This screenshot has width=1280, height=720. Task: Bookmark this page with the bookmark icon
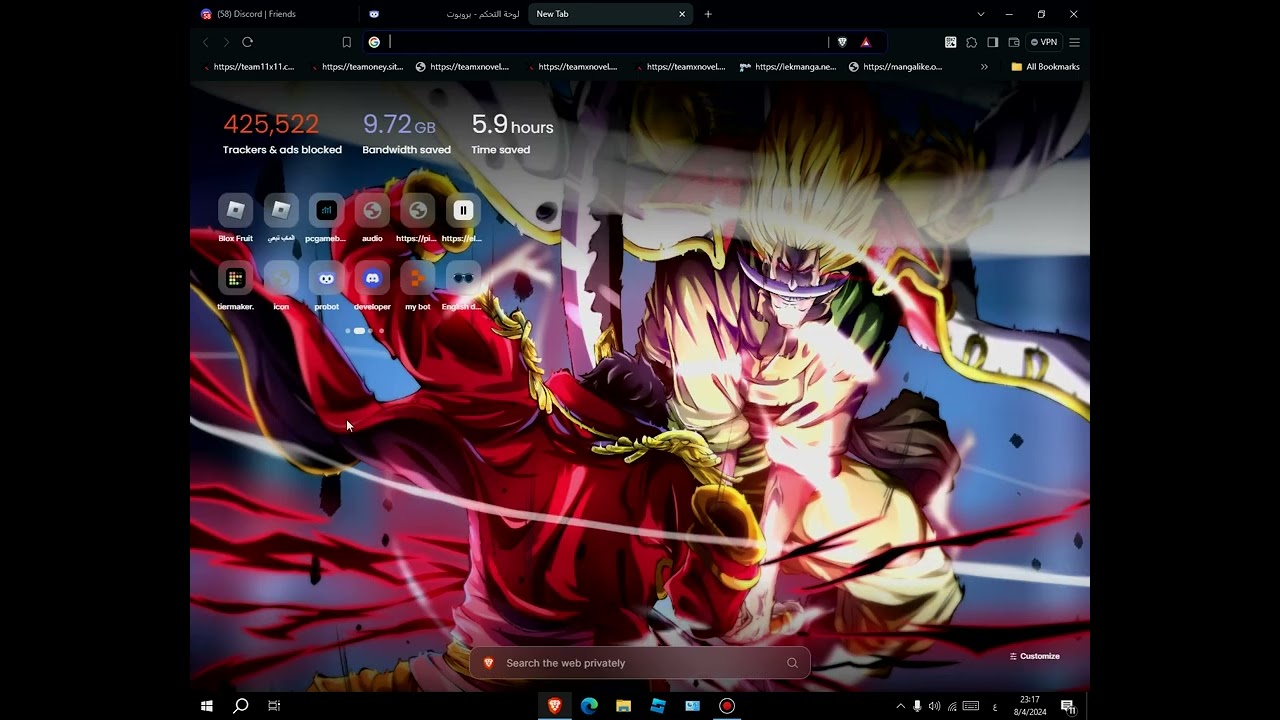pyautogui.click(x=347, y=42)
